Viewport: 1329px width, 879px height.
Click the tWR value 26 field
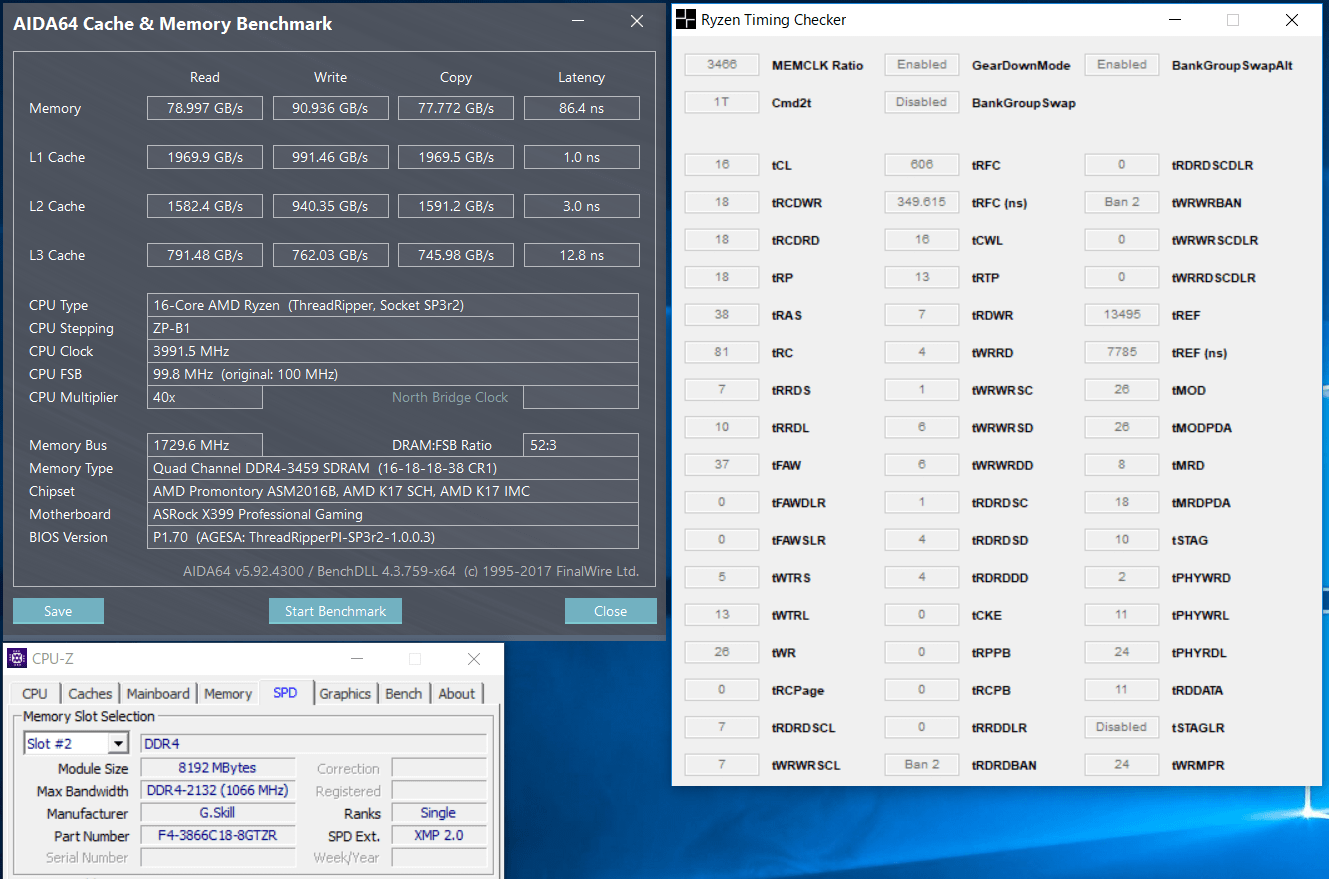click(x=722, y=652)
